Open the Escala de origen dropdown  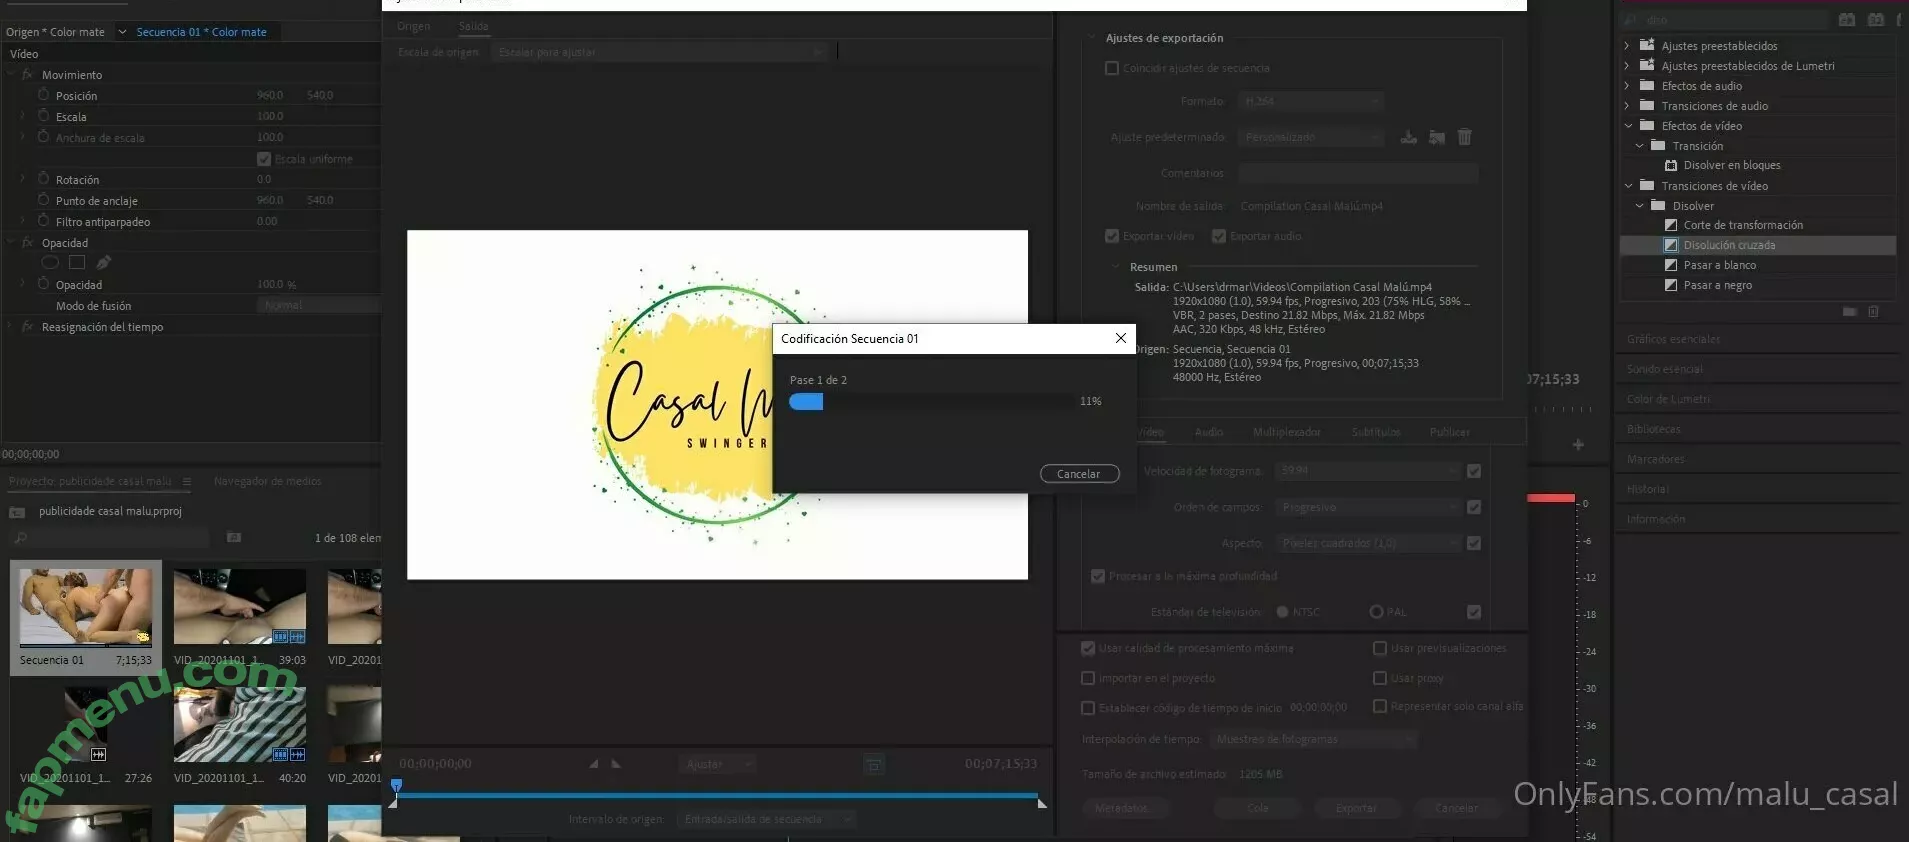click(x=659, y=52)
